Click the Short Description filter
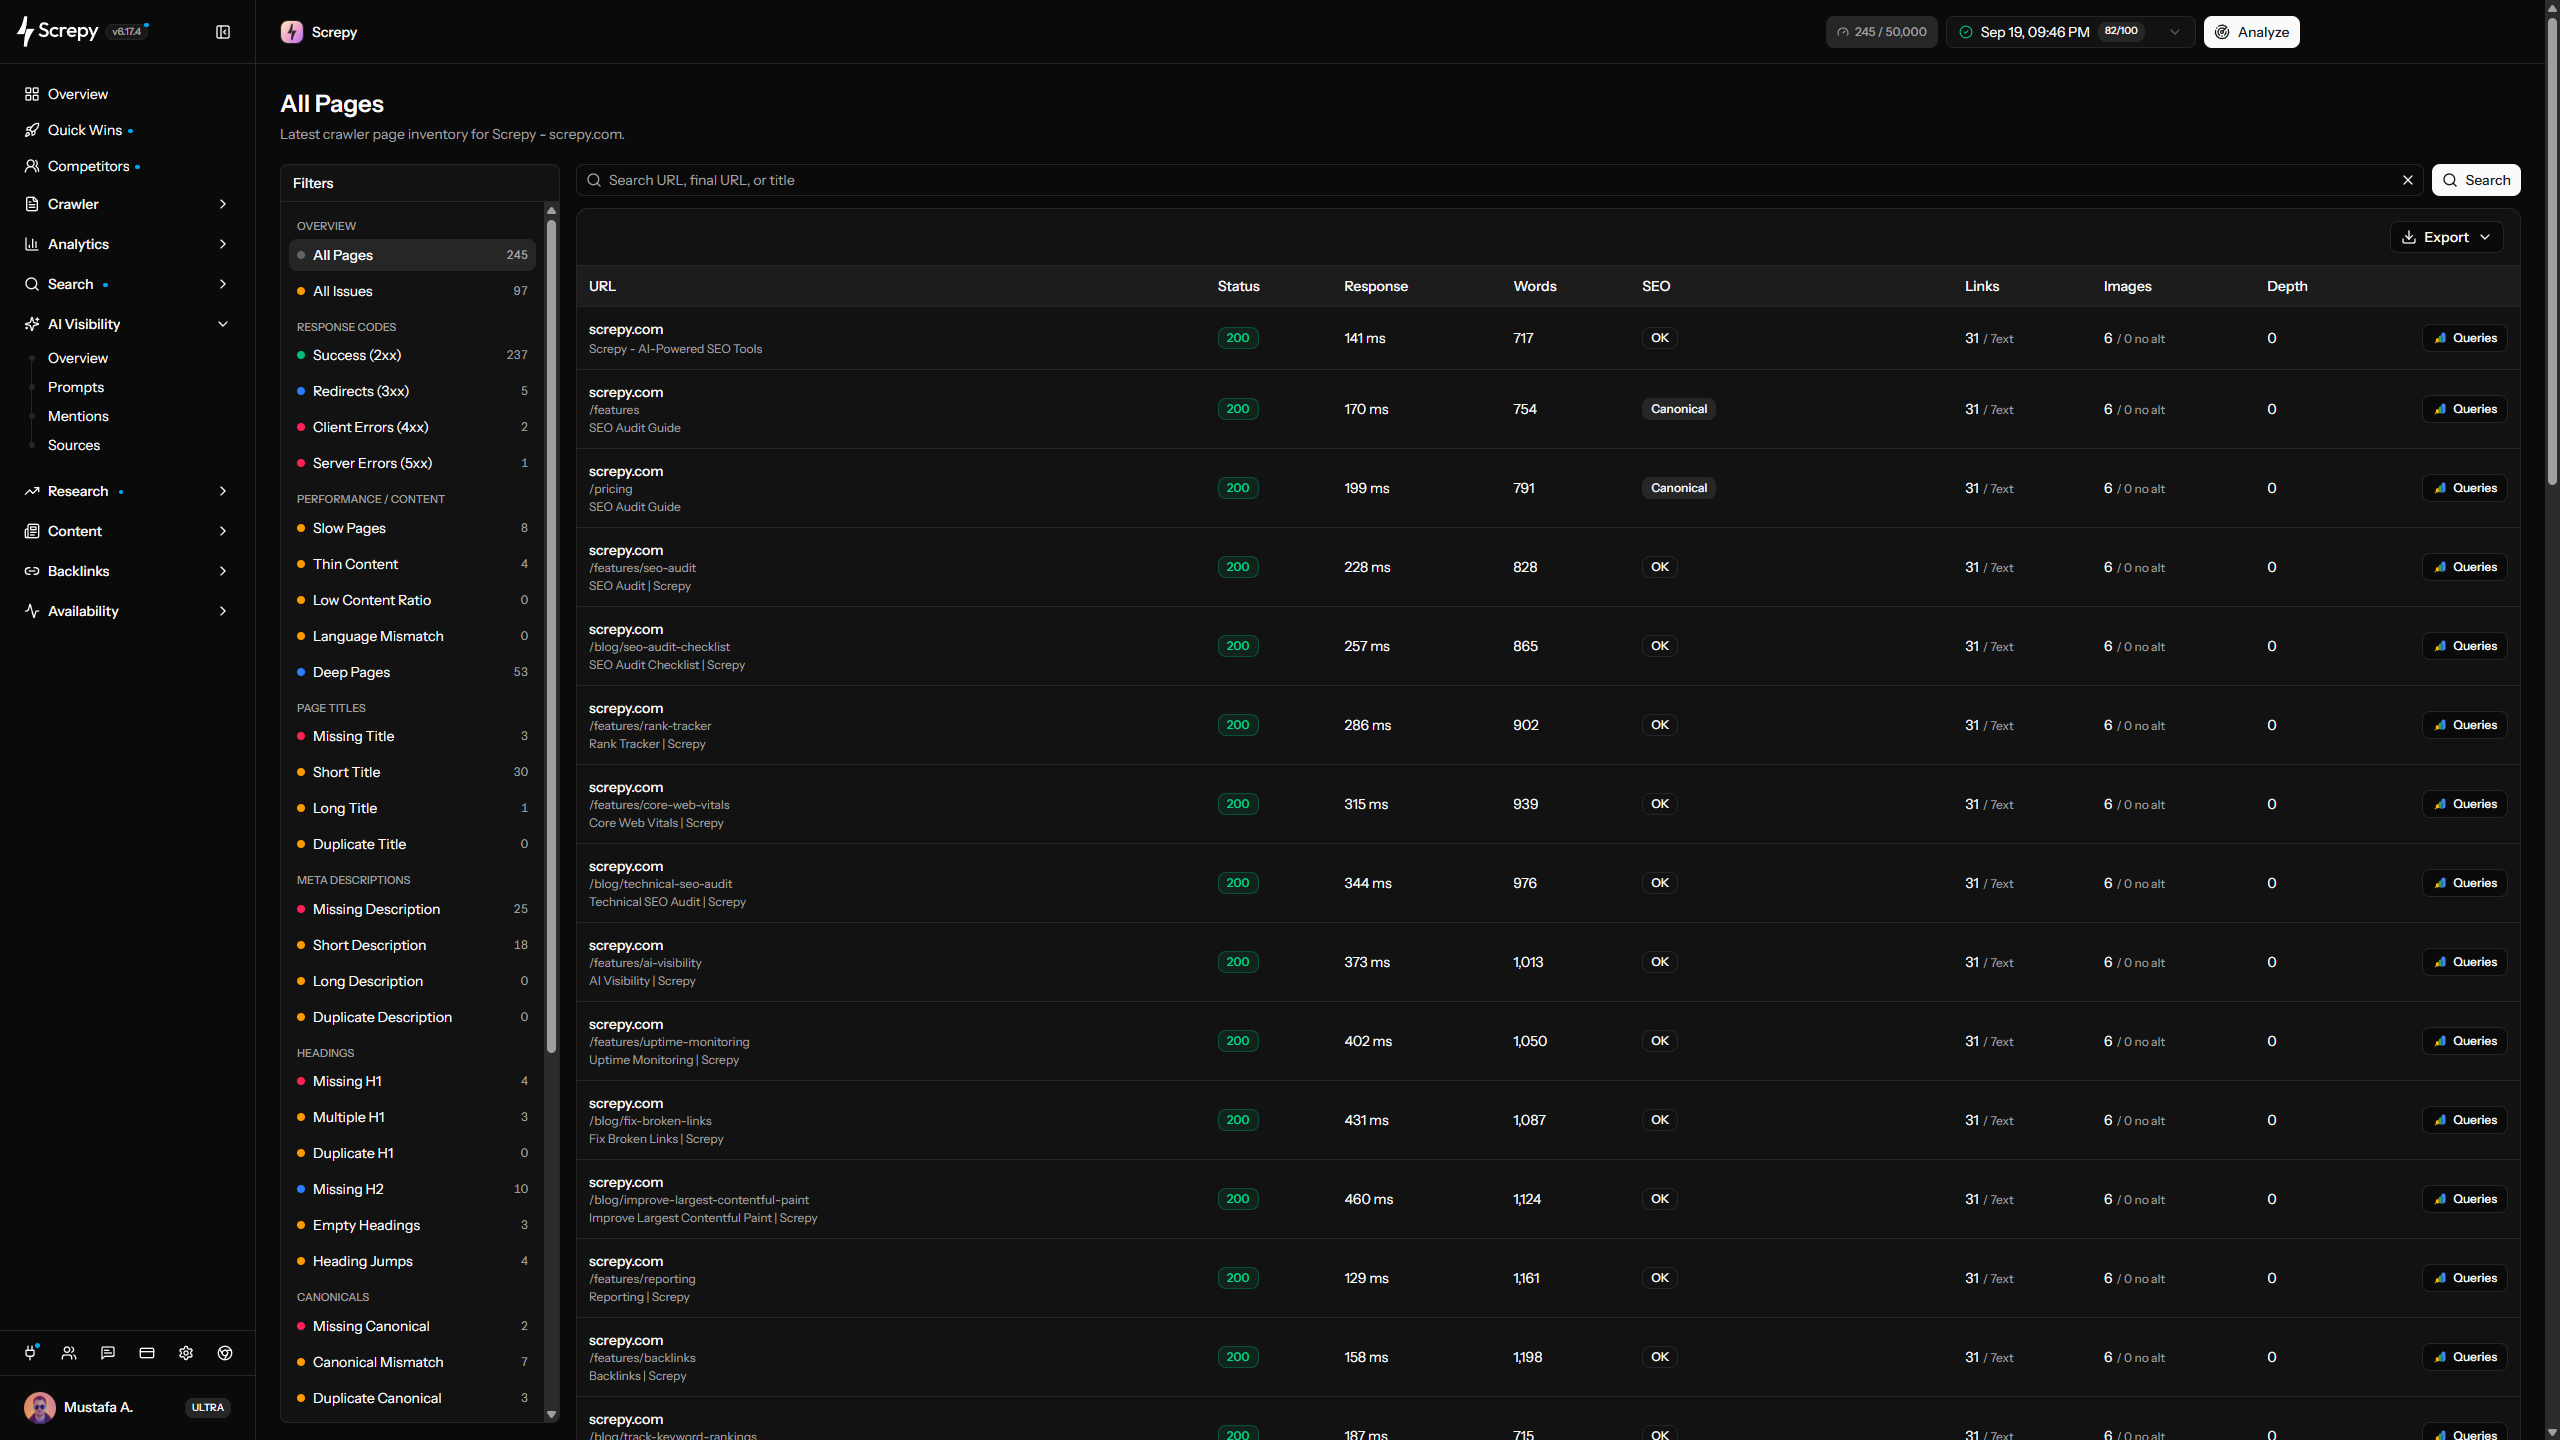Screen dimensions: 2560x1440 point(412,945)
